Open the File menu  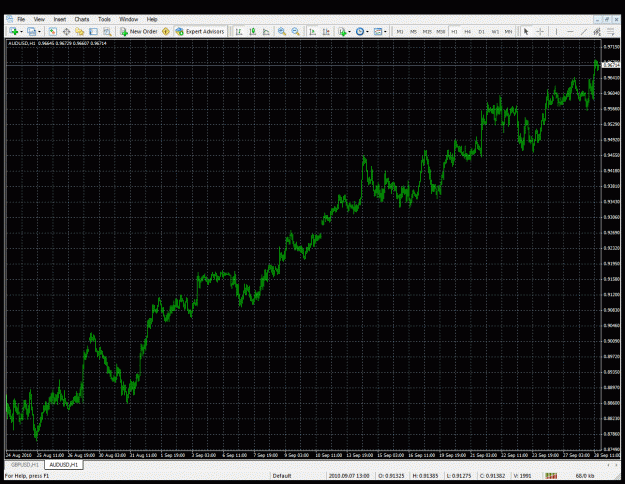[21, 19]
